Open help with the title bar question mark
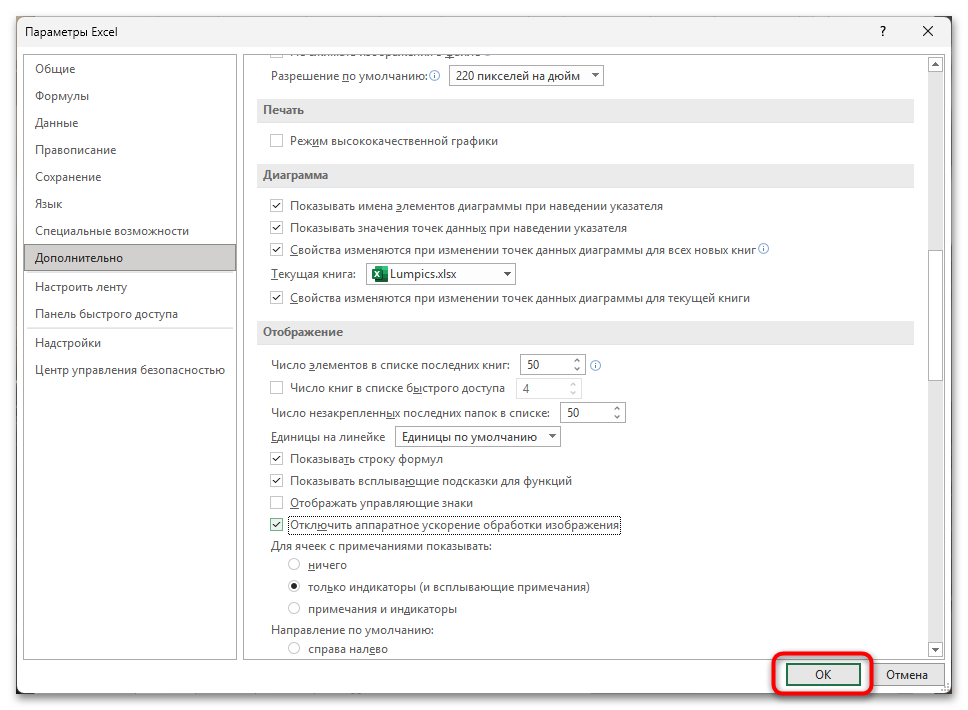 click(882, 32)
